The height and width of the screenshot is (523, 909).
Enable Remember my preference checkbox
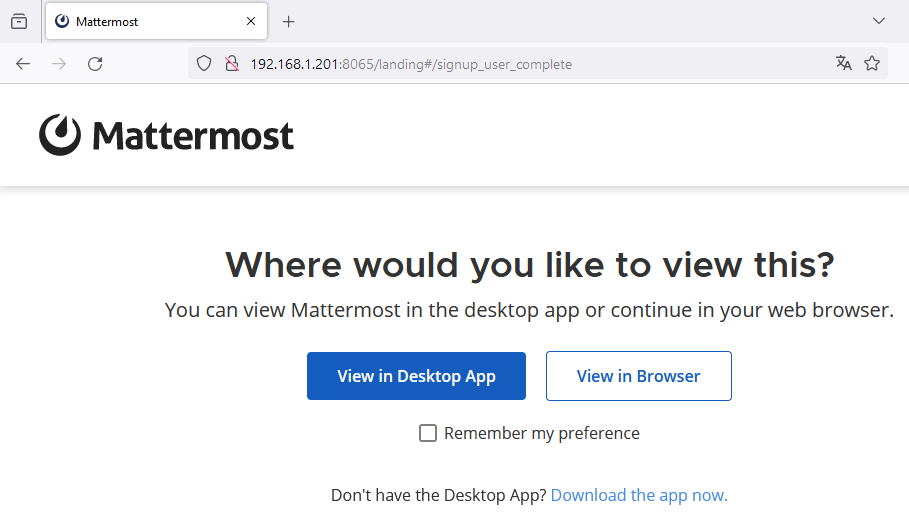428,433
